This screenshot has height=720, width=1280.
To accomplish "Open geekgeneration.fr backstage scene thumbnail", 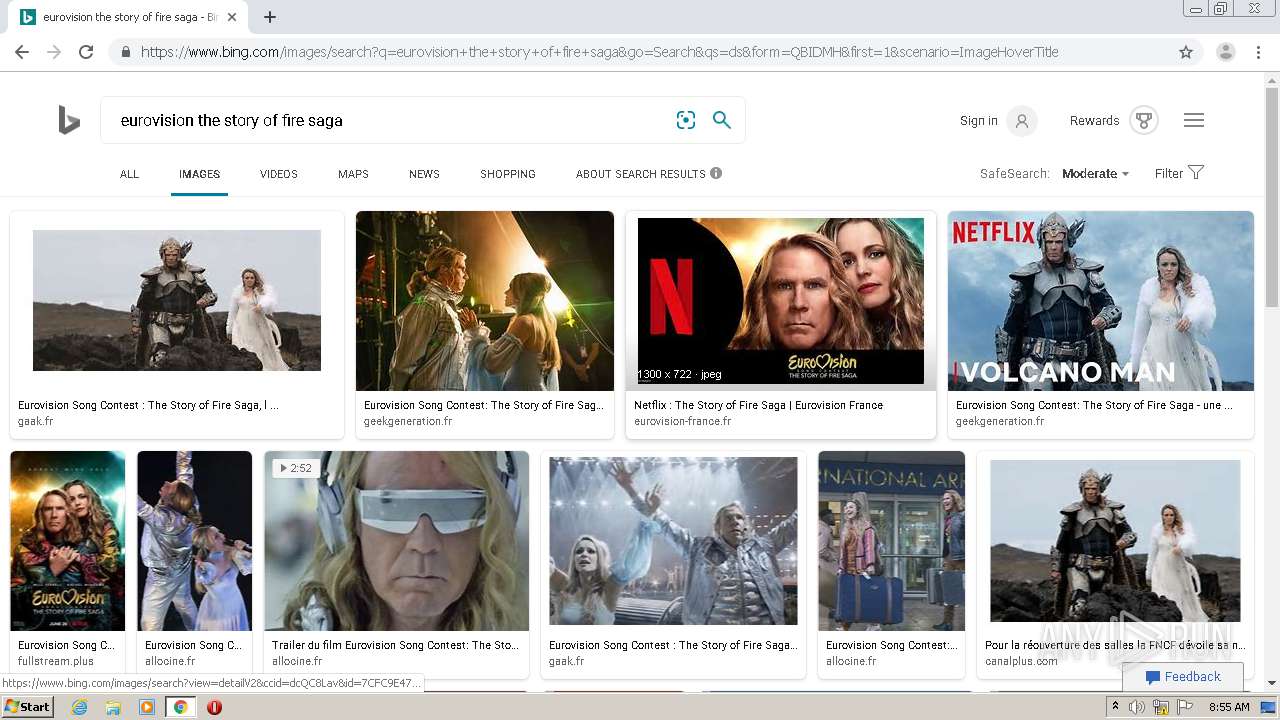I will click(485, 301).
